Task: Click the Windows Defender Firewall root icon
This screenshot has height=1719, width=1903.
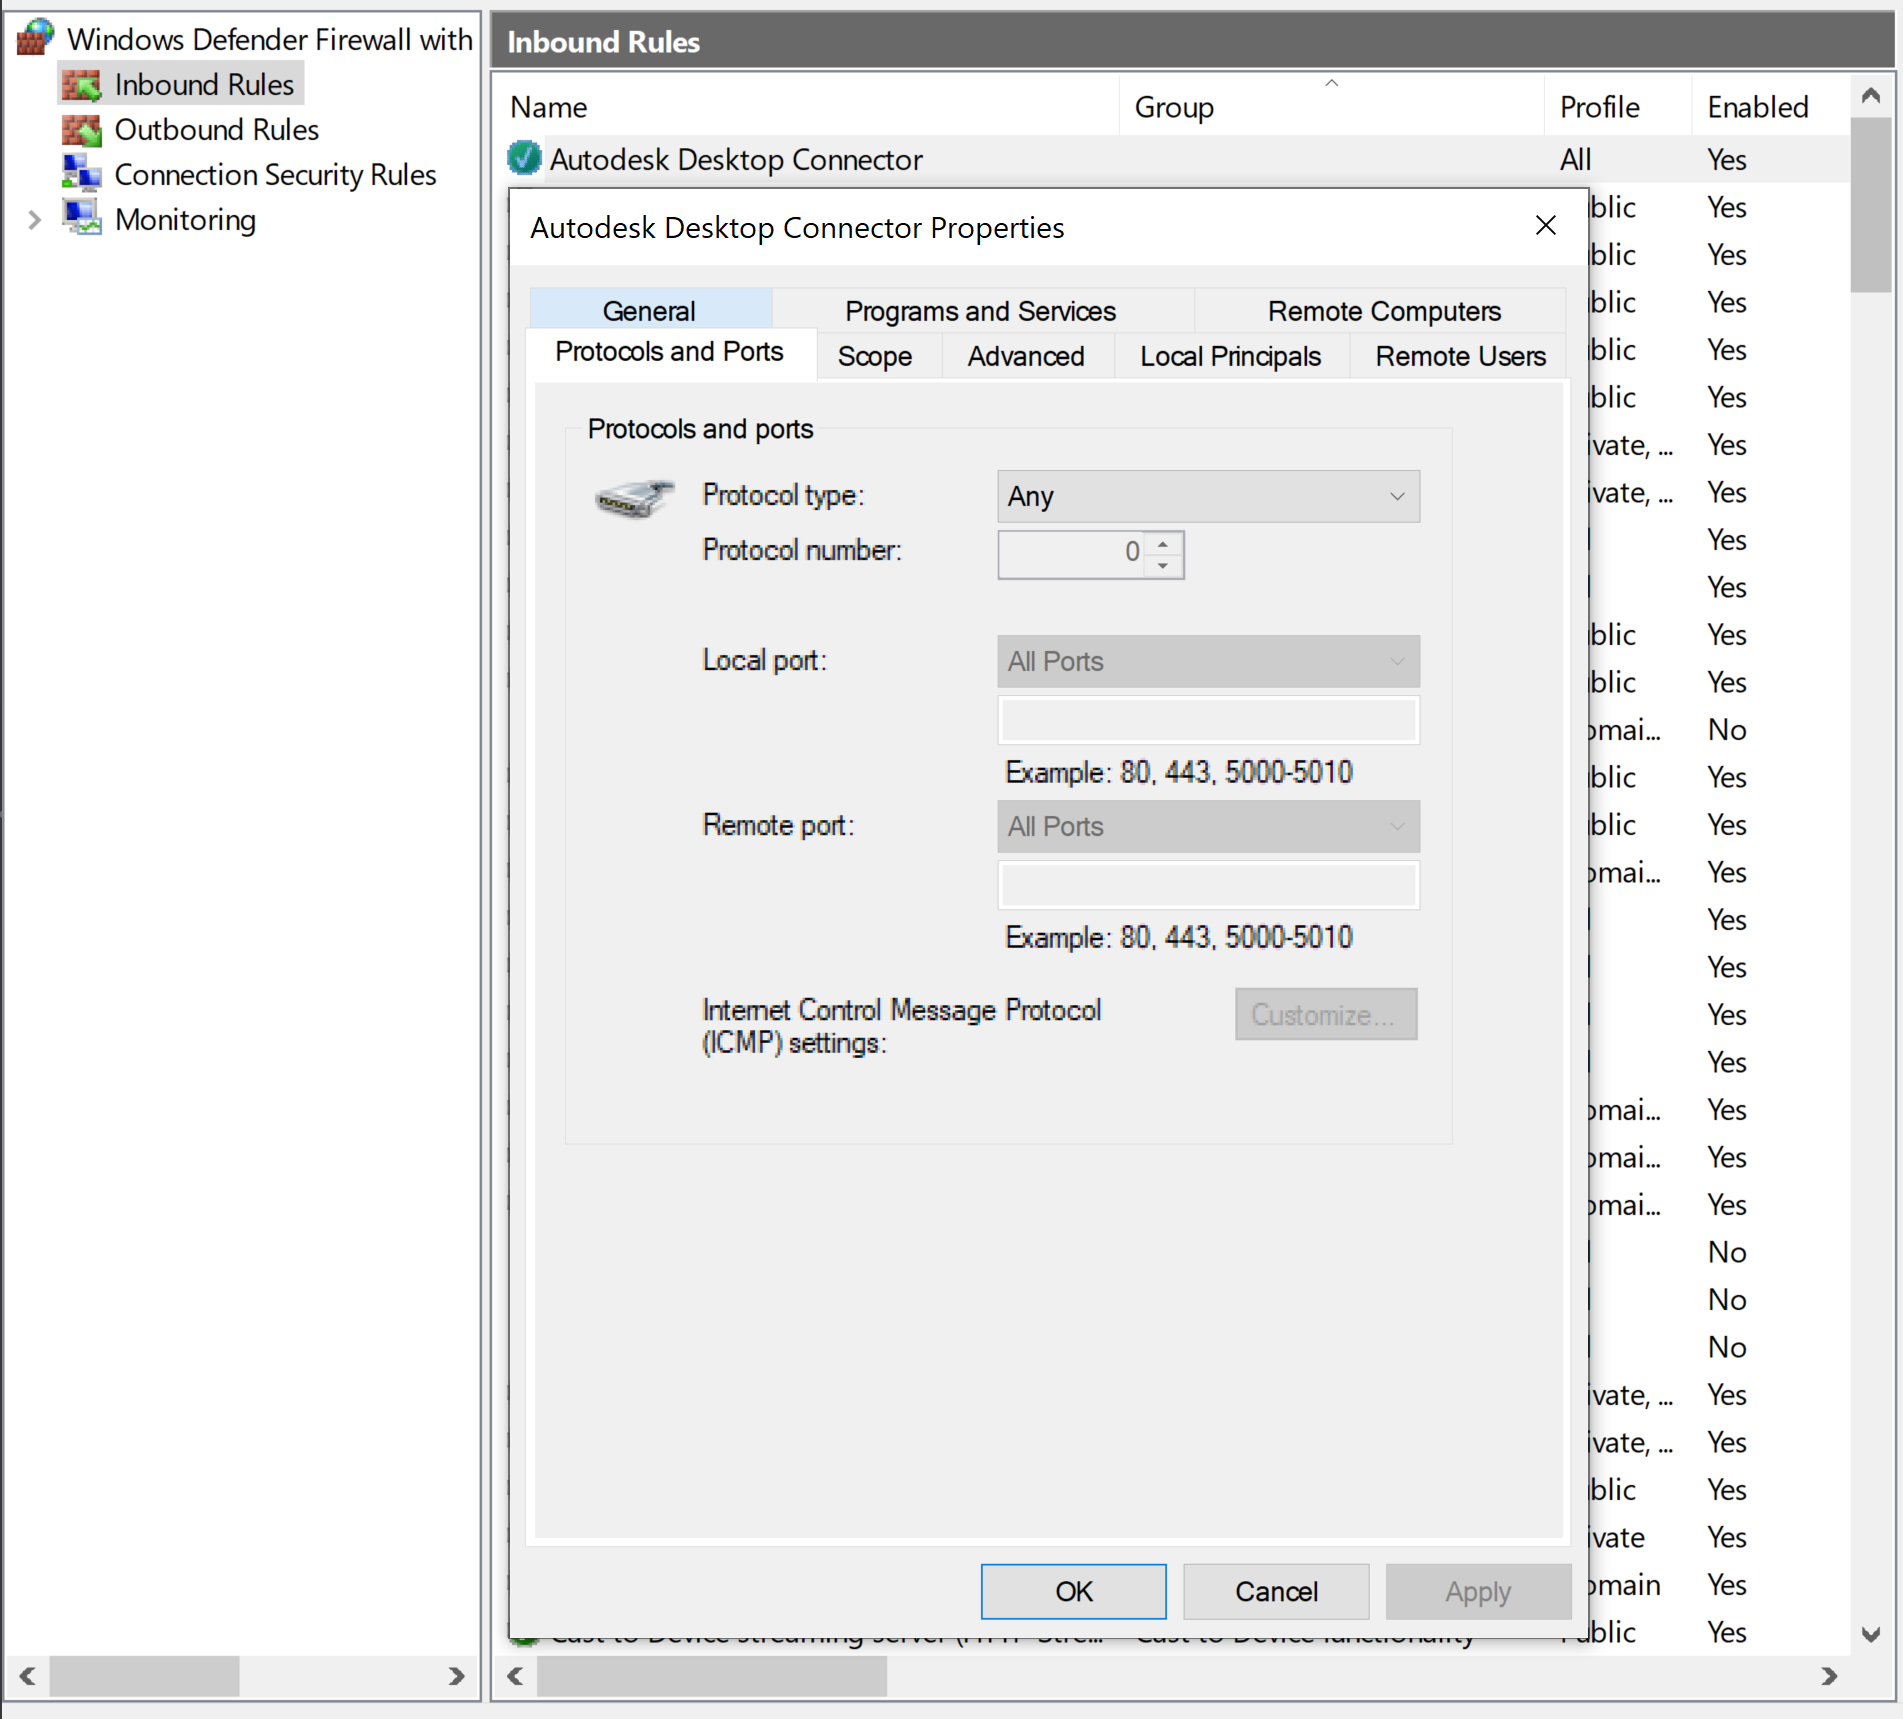Action: 35,38
